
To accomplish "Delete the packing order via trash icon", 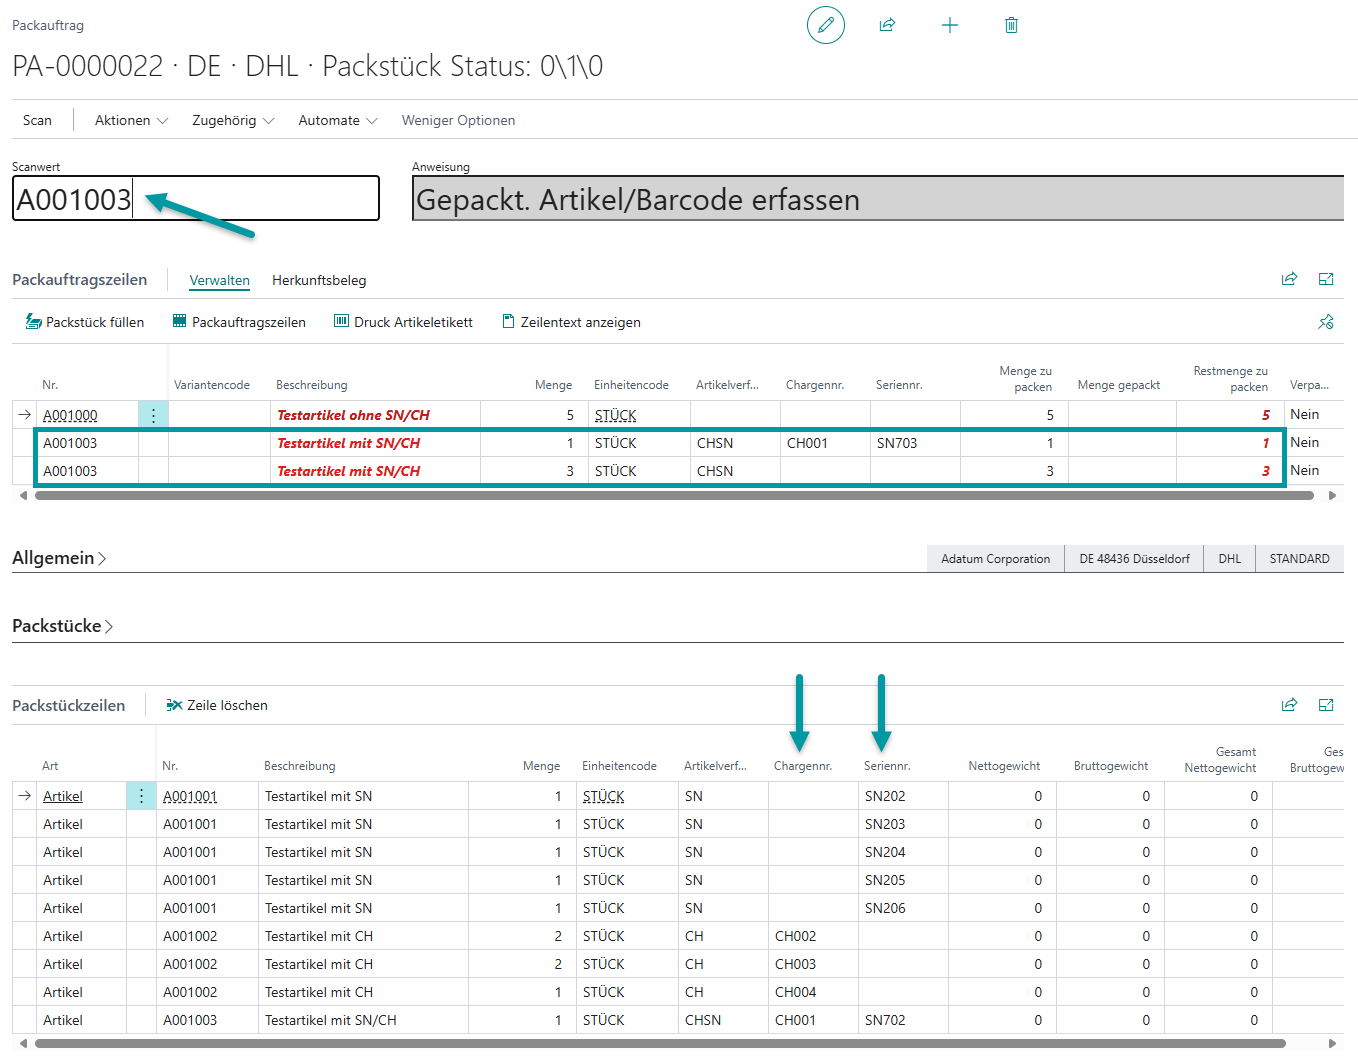I will pos(1011,25).
